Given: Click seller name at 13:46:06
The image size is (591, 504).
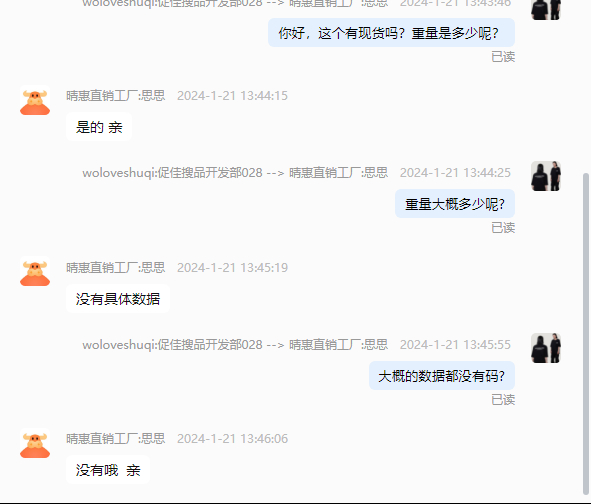Looking at the screenshot, I should point(116,439).
